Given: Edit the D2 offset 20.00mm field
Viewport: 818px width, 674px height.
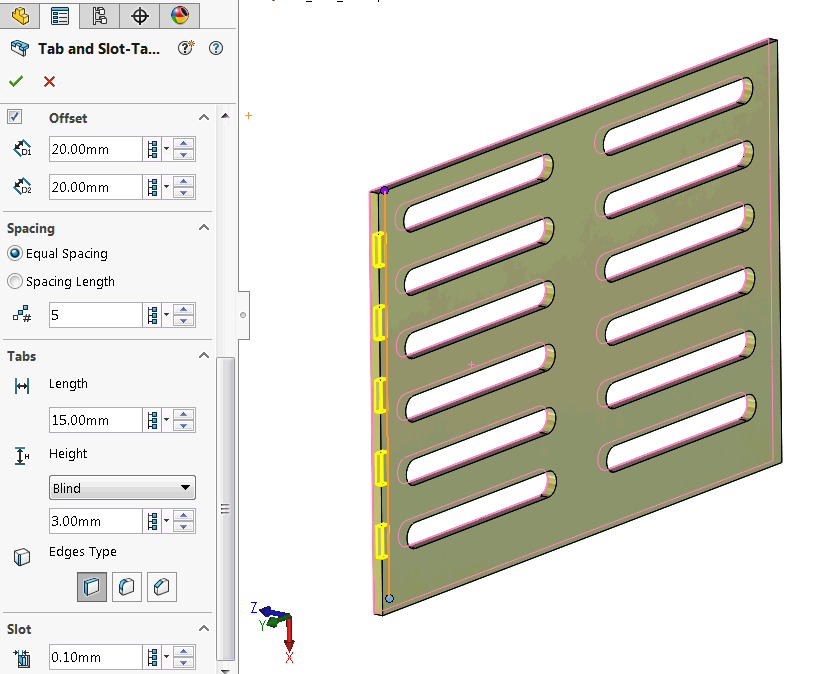Looking at the screenshot, I should pyautogui.click(x=95, y=187).
